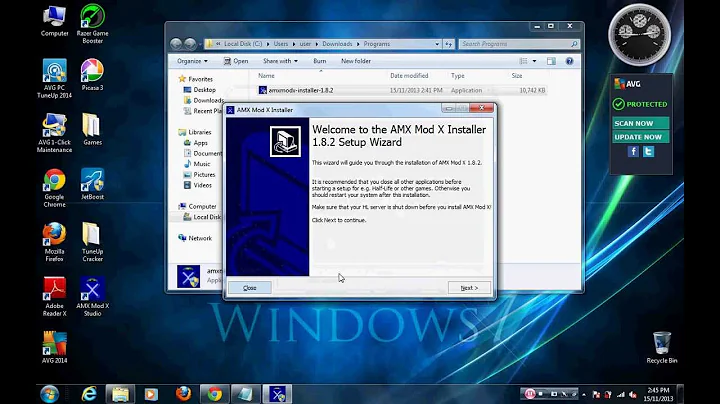
Task: Click the AVG gadget Facebook icon
Action: (x=633, y=151)
